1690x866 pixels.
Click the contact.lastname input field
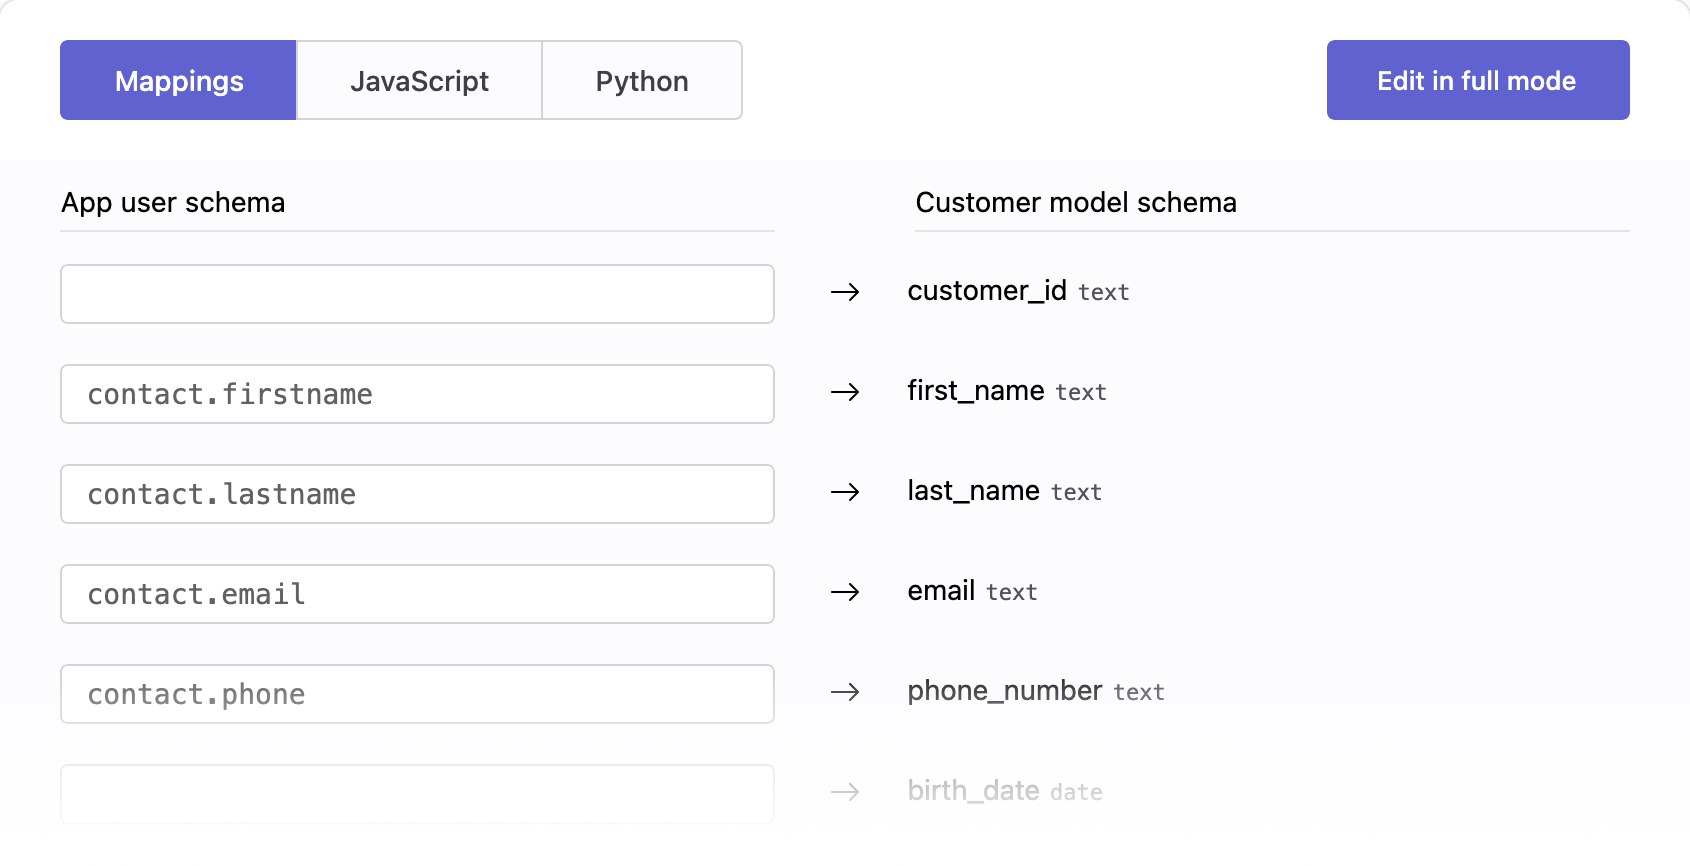pos(417,494)
